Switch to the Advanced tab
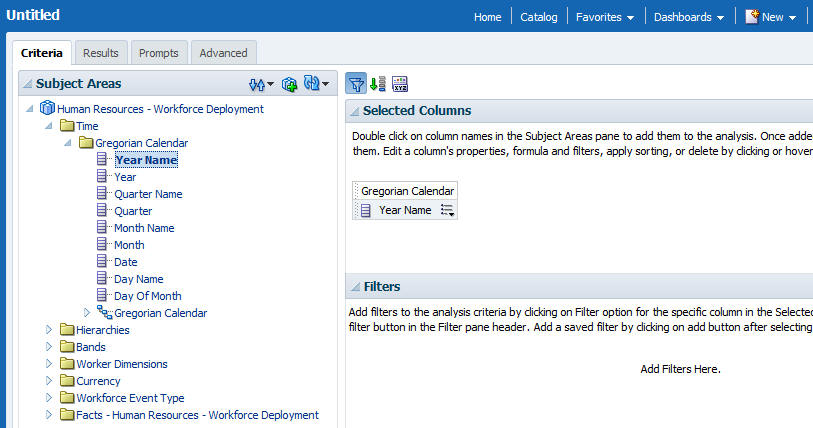The width and height of the screenshot is (813, 428). tap(223, 53)
